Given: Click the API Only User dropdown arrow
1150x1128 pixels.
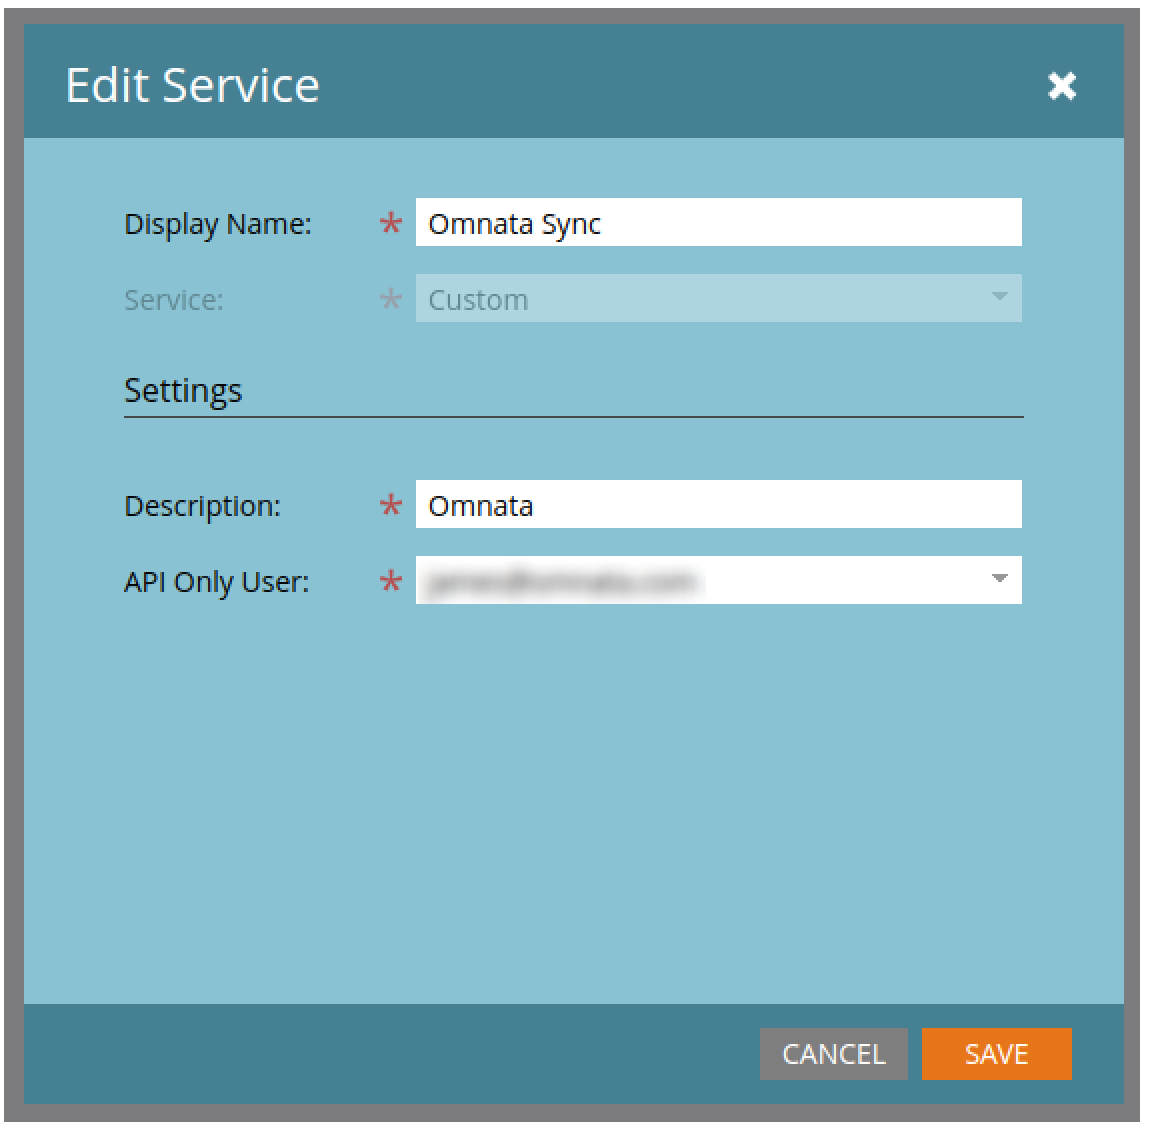Looking at the screenshot, I should coord(998,579).
